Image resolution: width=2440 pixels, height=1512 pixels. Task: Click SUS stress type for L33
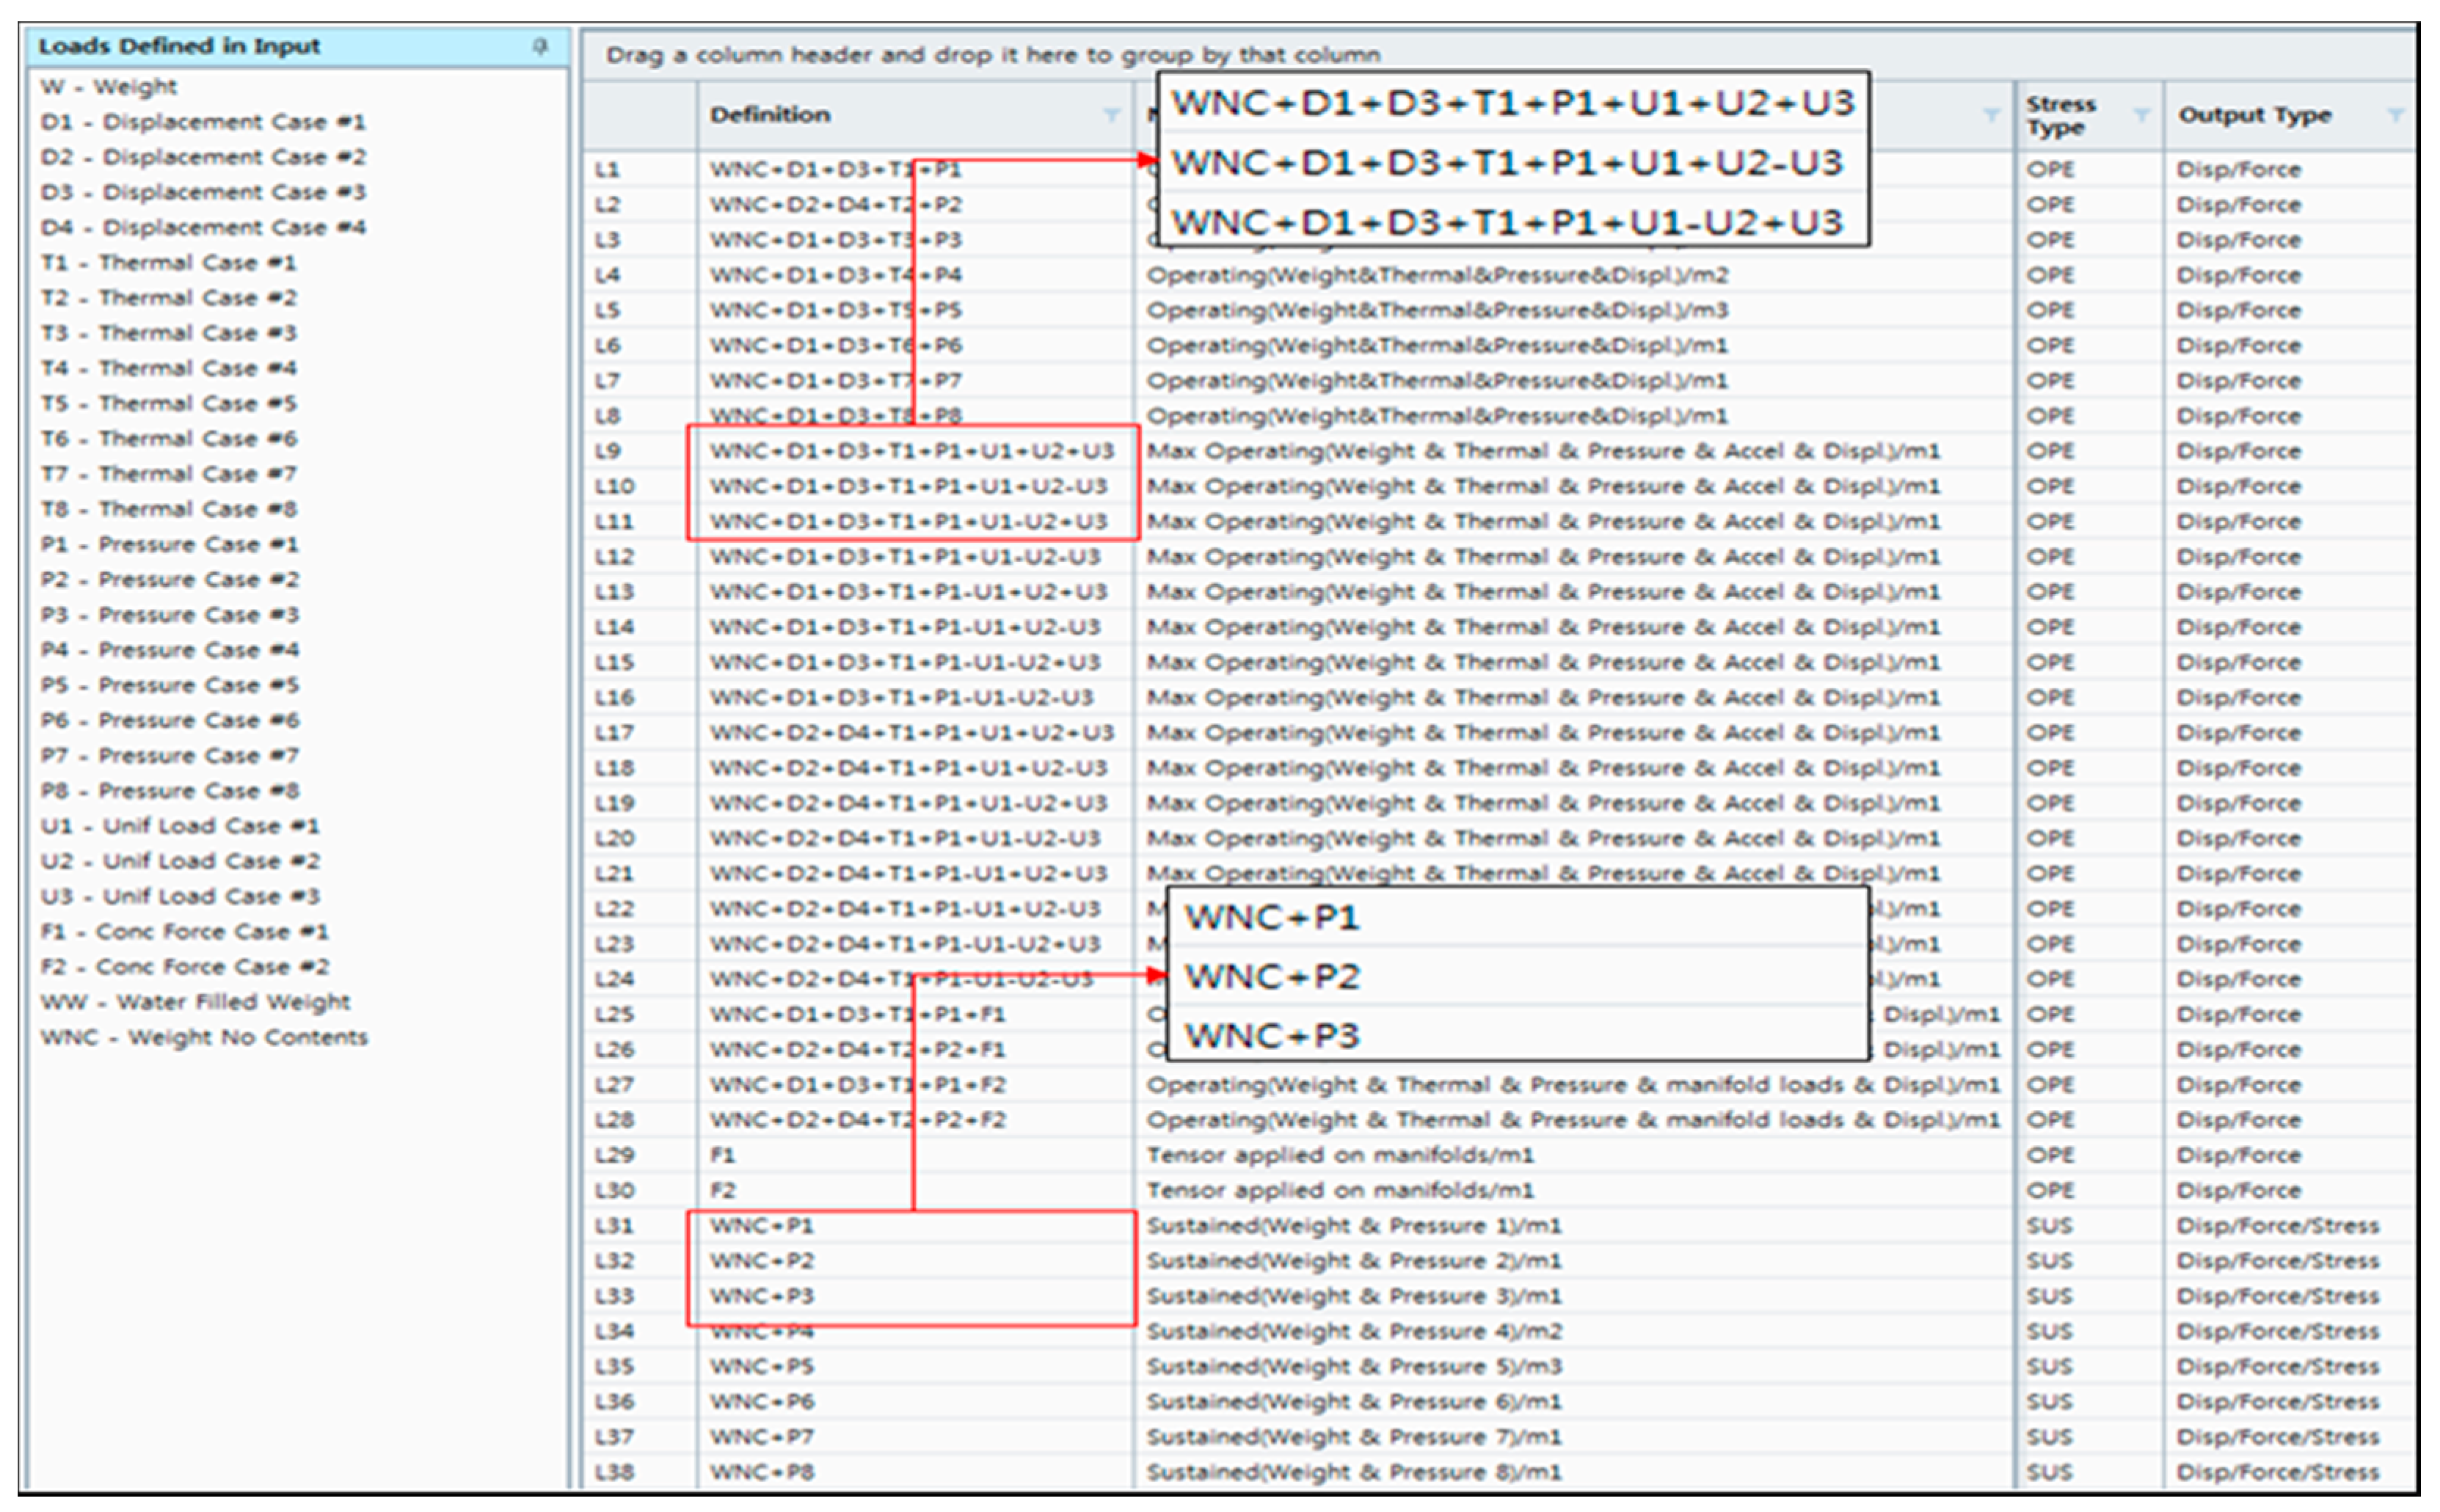tap(2049, 1296)
